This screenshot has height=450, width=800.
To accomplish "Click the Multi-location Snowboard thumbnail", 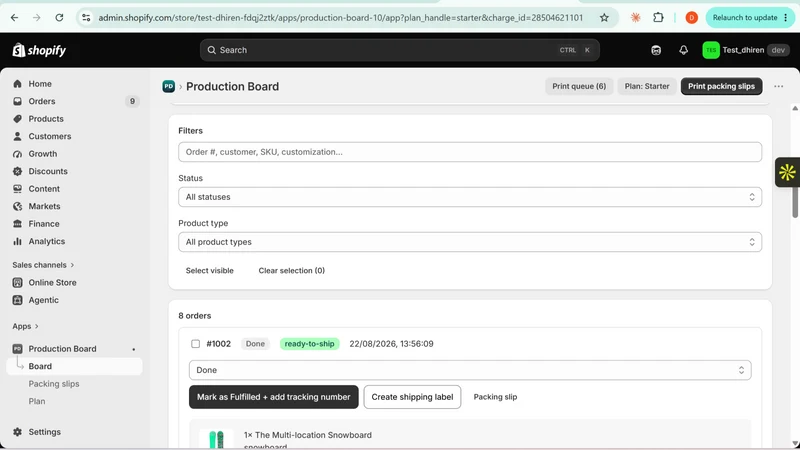I will 216,438.
